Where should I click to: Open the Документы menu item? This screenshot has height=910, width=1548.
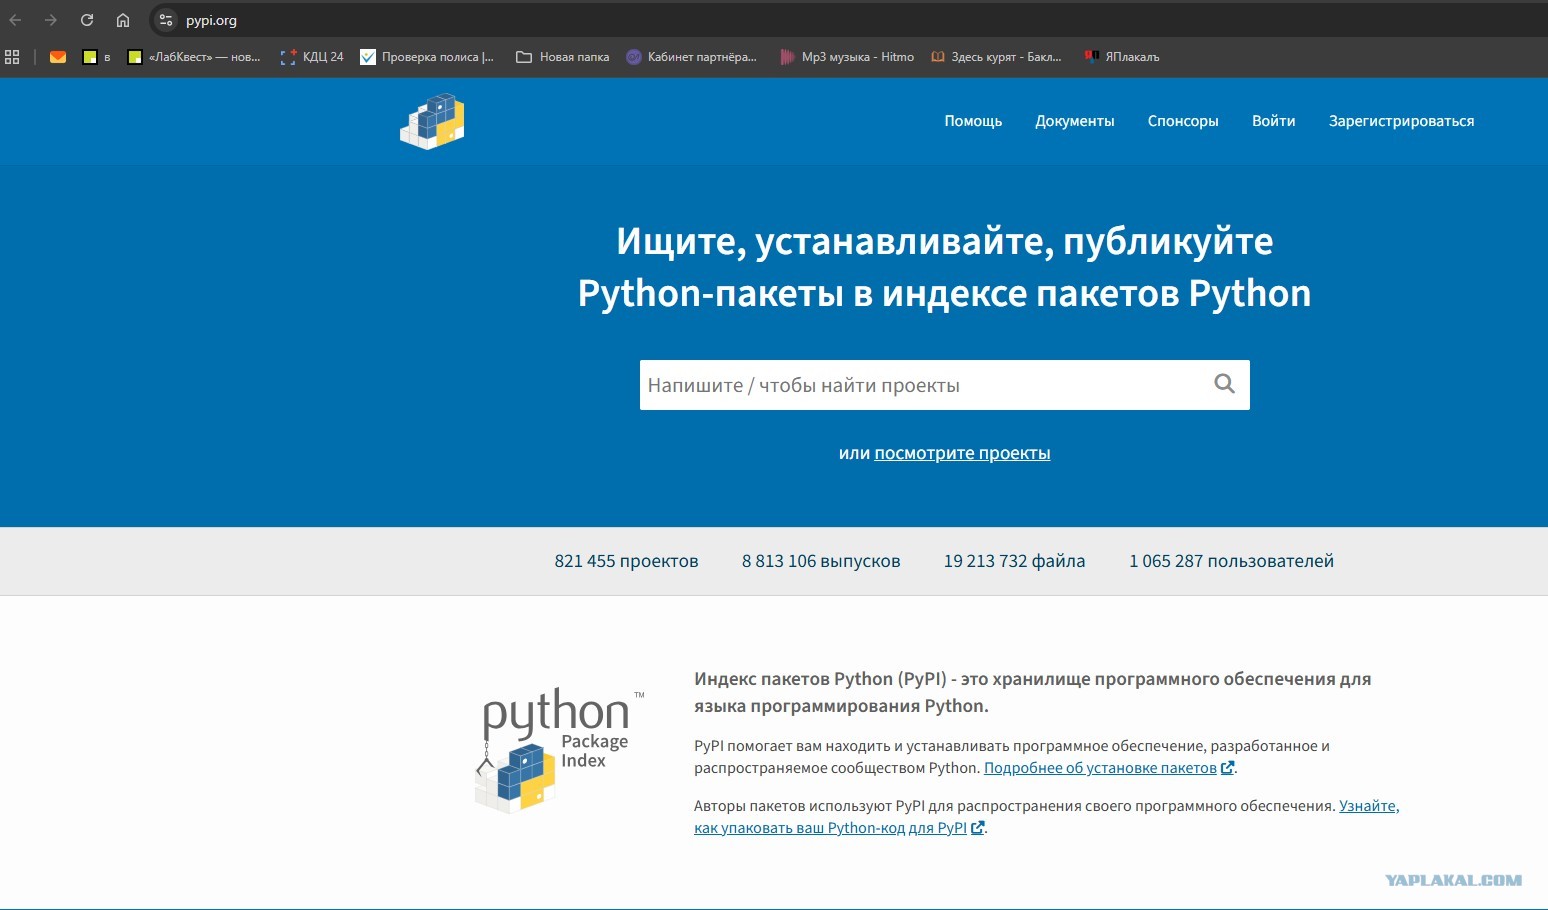(1075, 121)
